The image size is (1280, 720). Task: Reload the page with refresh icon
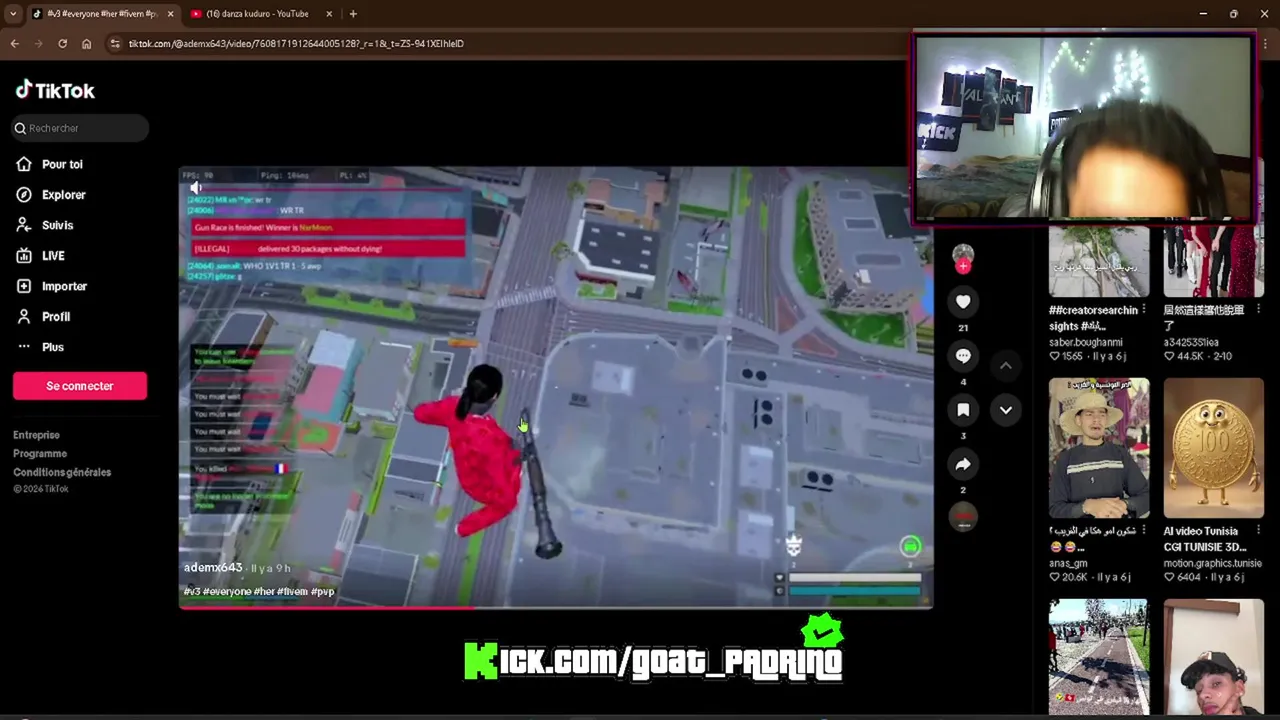62,43
